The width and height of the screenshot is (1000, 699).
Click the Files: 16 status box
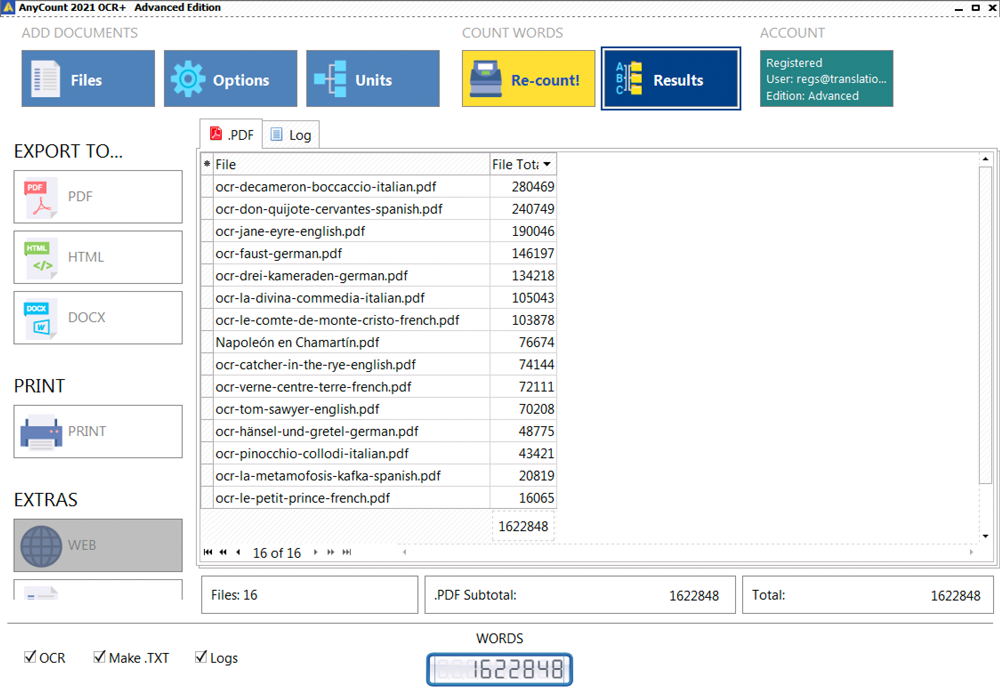(x=309, y=595)
